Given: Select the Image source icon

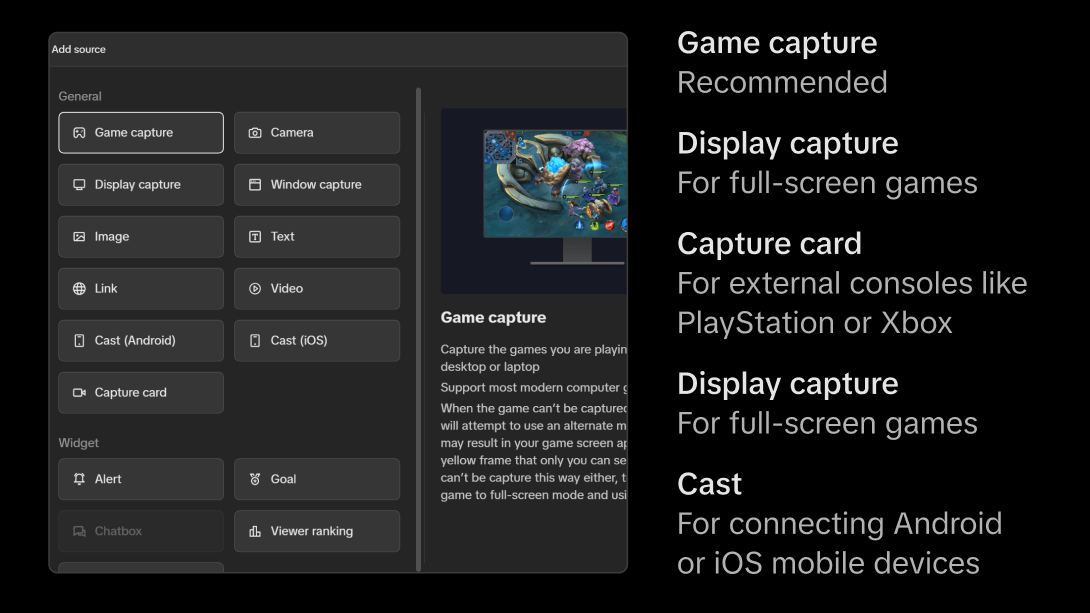Looking at the screenshot, I should point(79,237).
